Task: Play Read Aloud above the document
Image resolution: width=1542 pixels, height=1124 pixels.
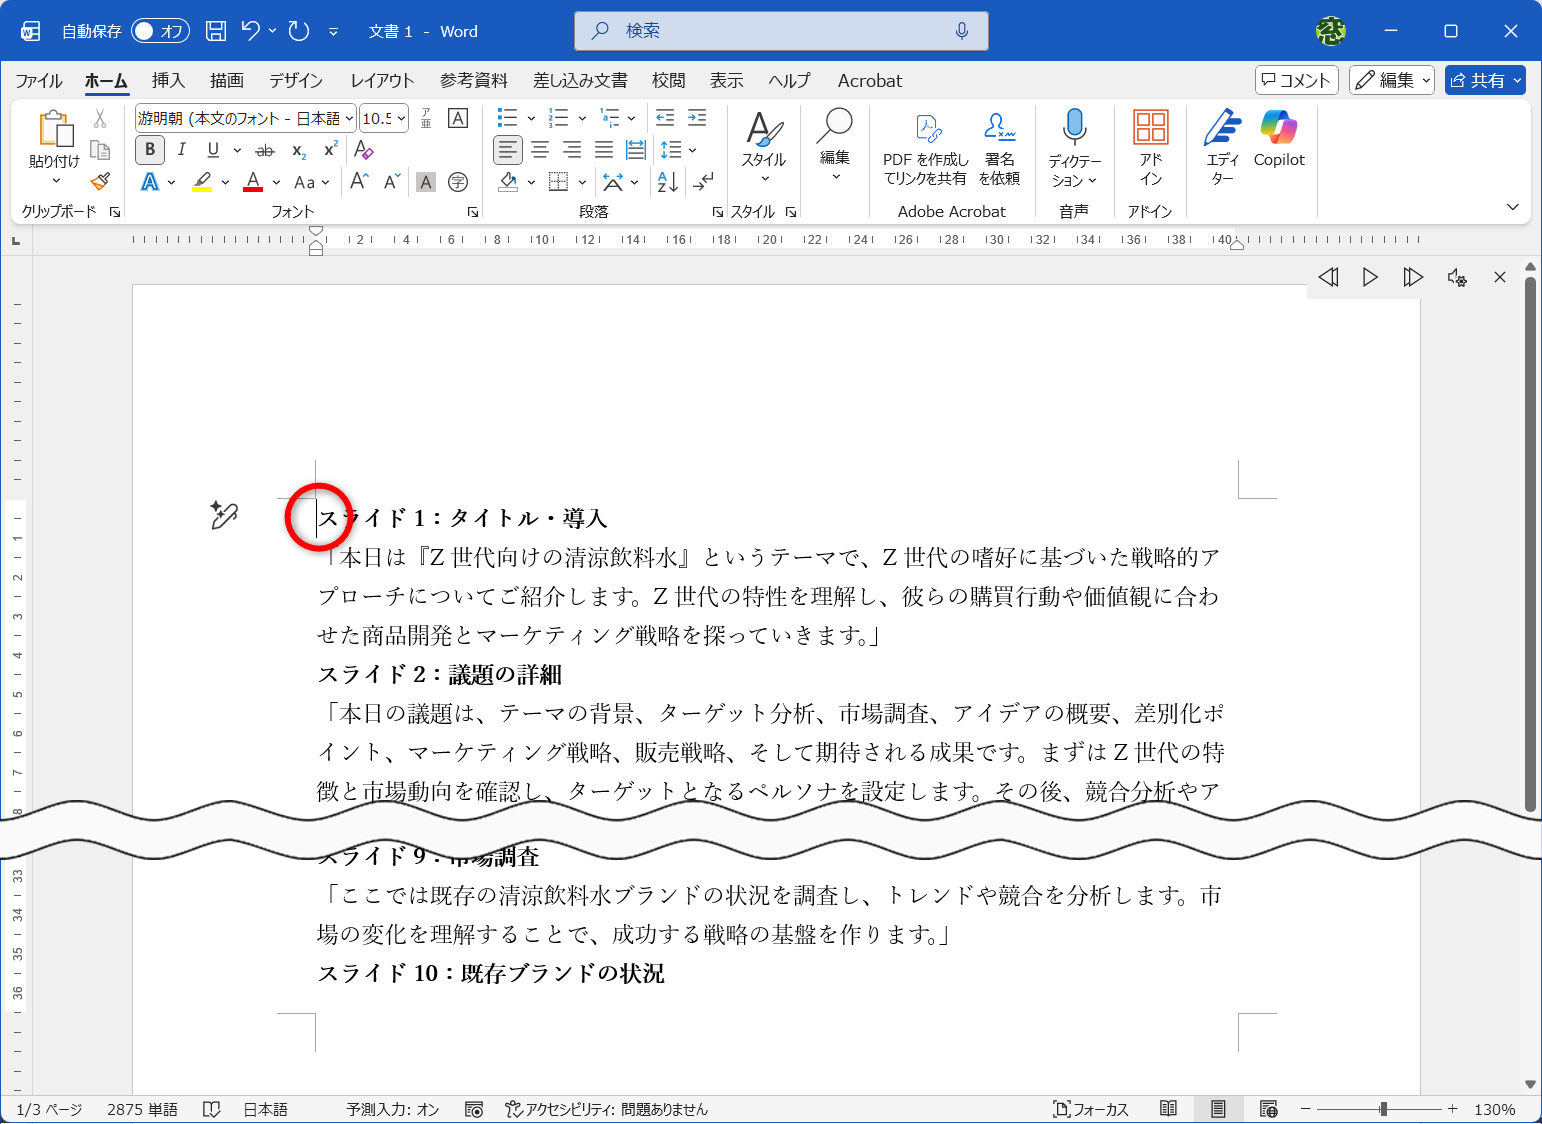Action: click(1370, 277)
